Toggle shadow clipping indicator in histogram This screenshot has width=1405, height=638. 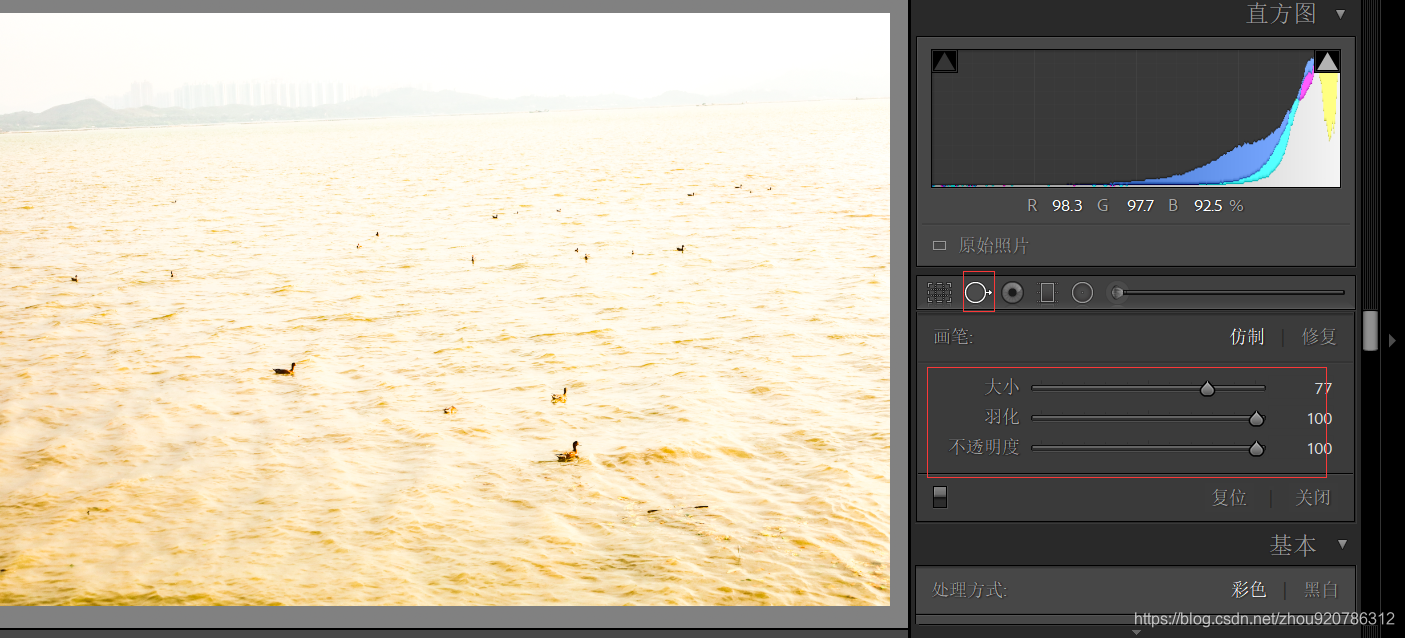pos(944,62)
